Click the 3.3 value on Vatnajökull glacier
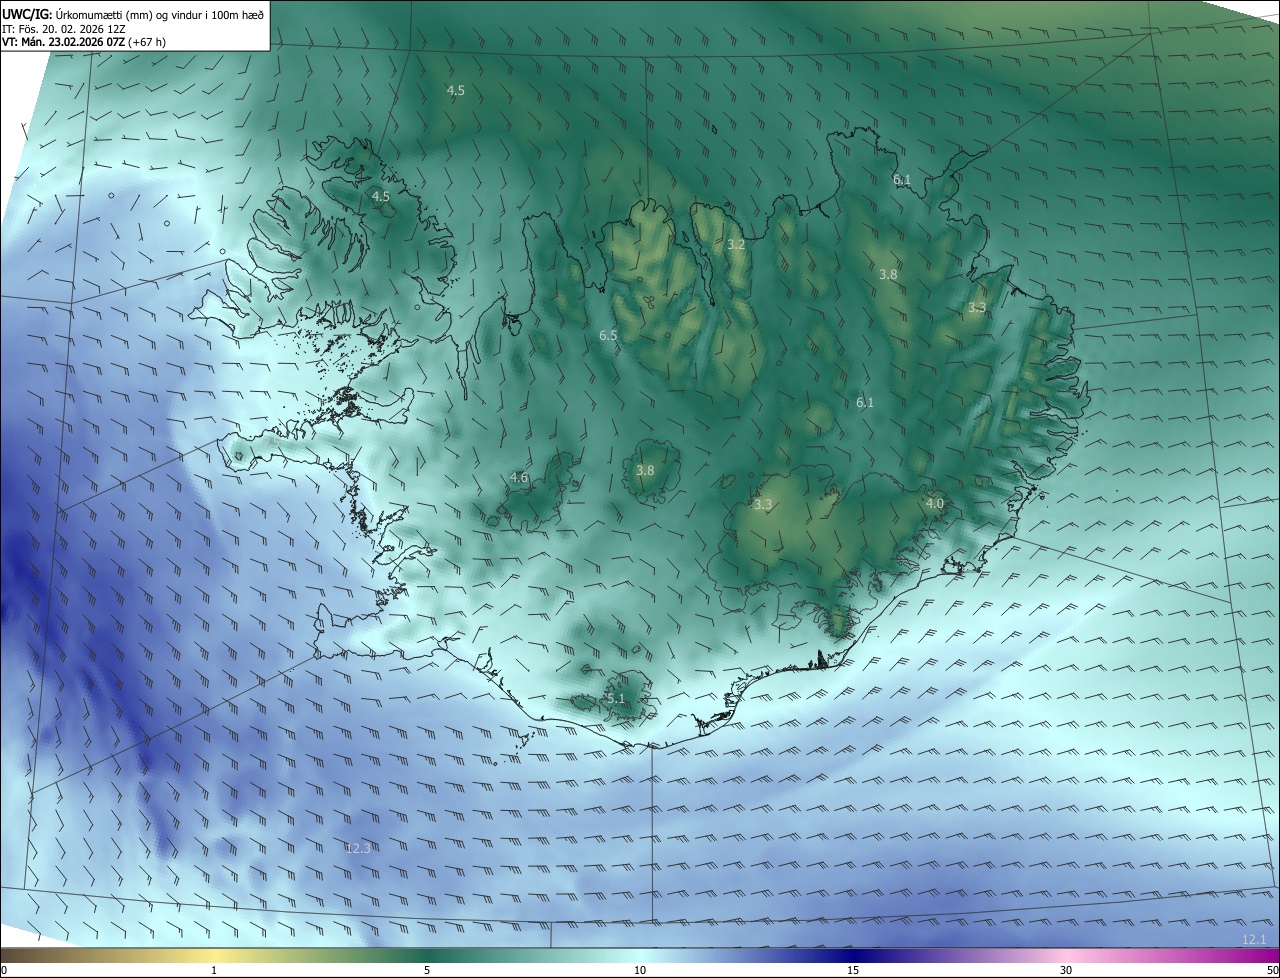This screenshot has width=1280, height=978. (x=763, y=505)
